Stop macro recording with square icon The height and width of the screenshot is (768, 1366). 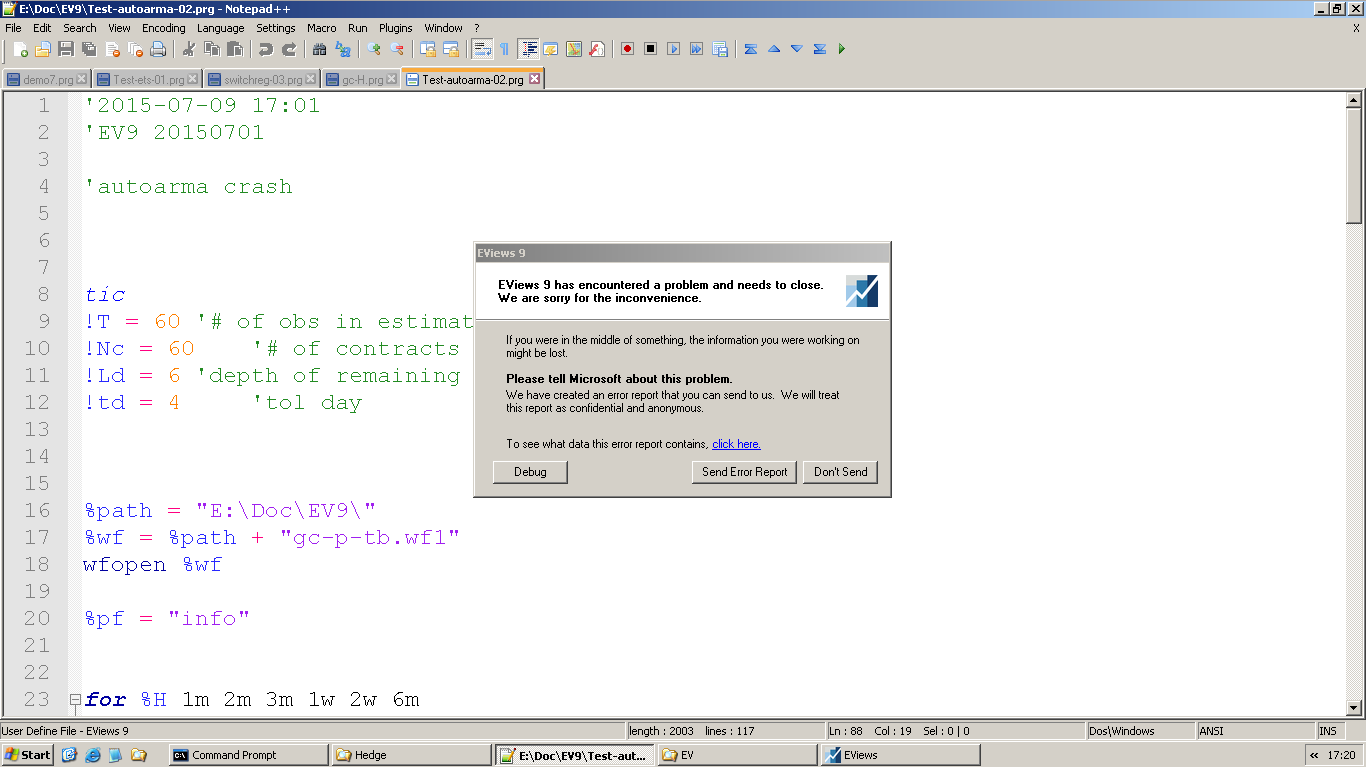[651, 49]
